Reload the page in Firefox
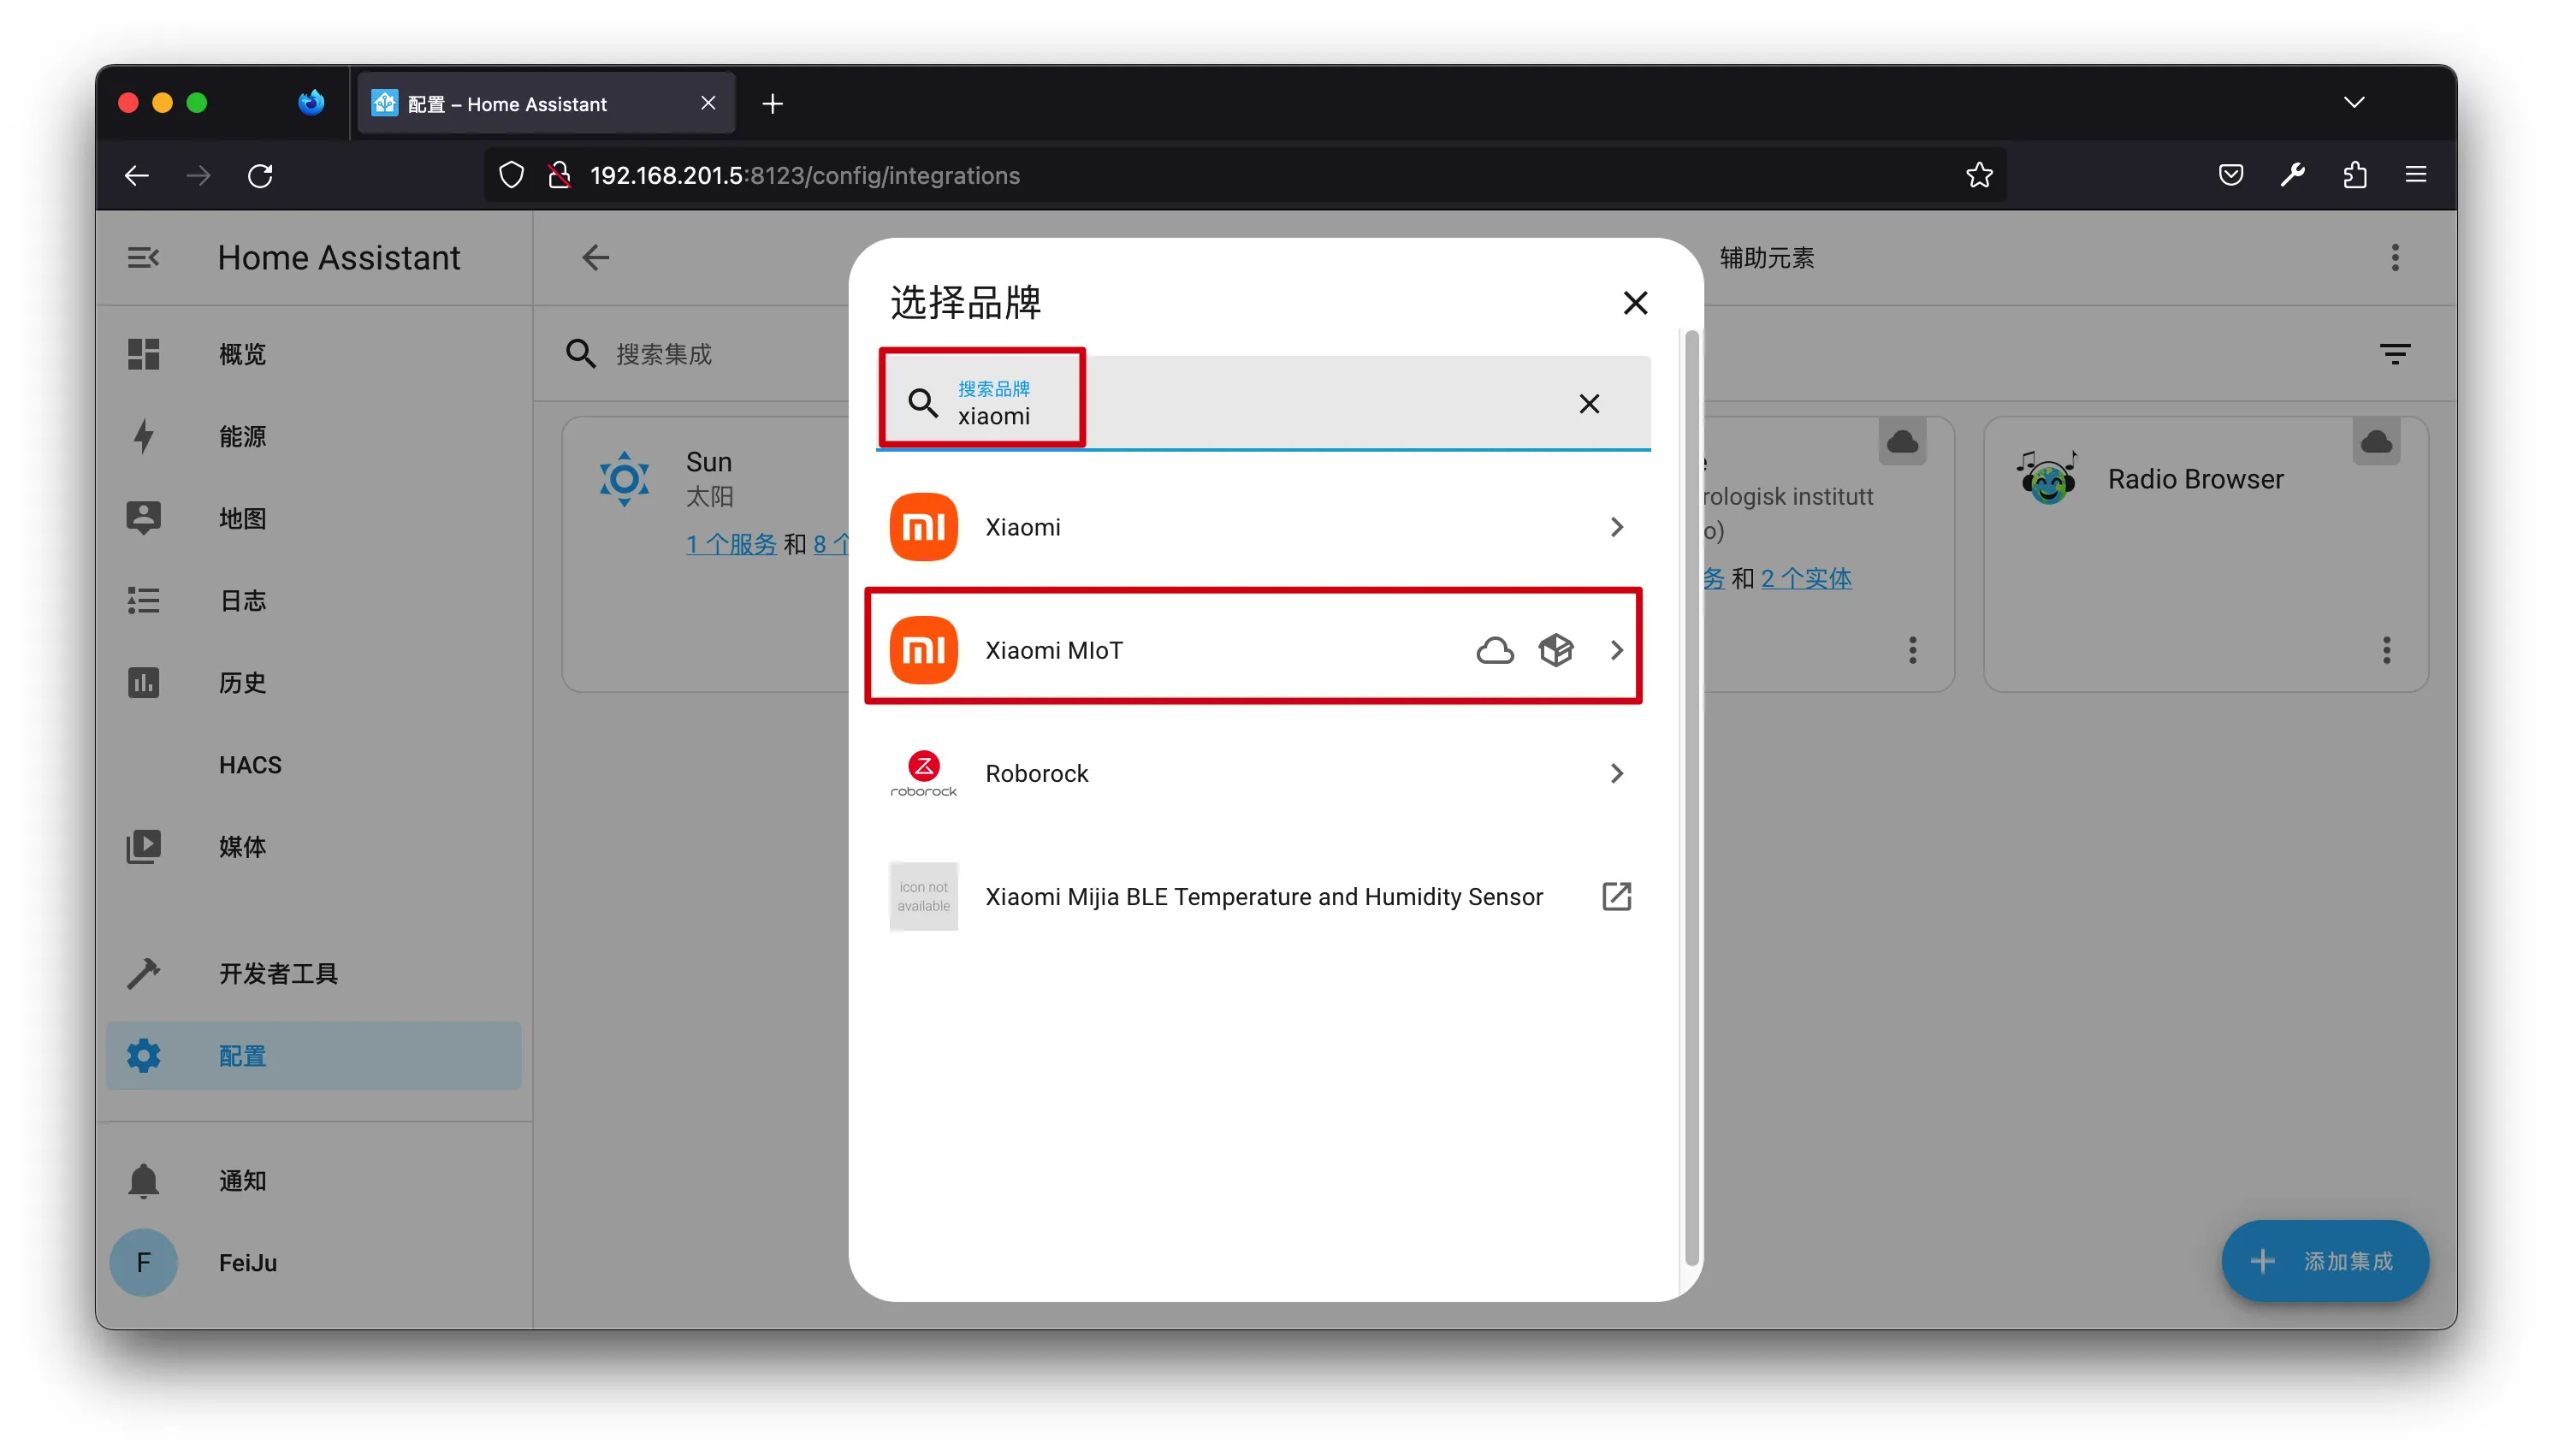The height and width of the screenshot is (1456, 2553). (260, 175)
